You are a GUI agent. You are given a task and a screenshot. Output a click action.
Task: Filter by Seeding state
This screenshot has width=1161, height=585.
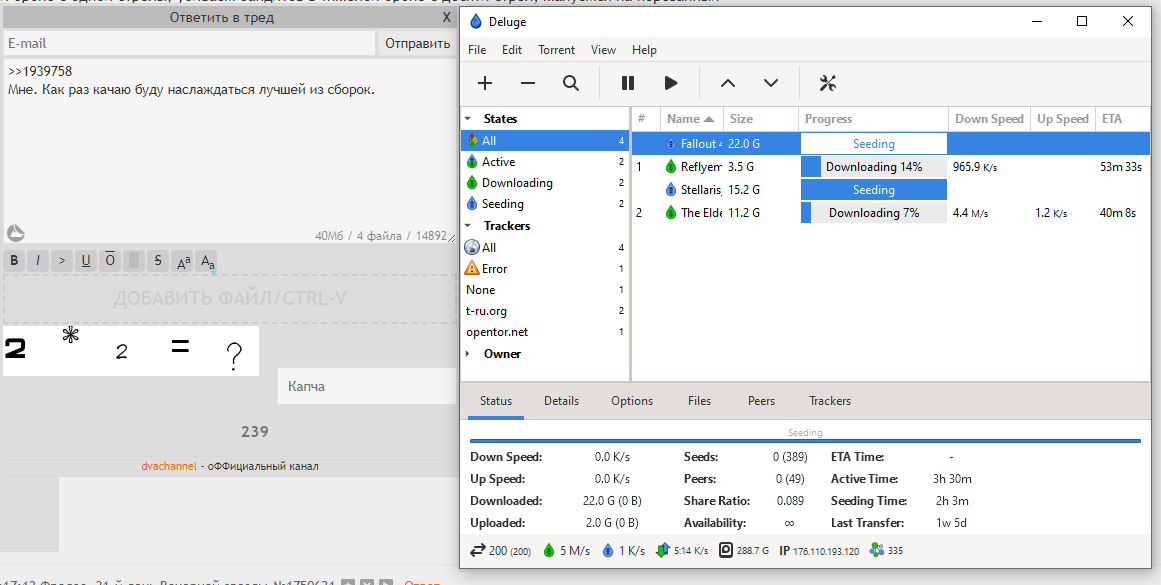point(545,204)
